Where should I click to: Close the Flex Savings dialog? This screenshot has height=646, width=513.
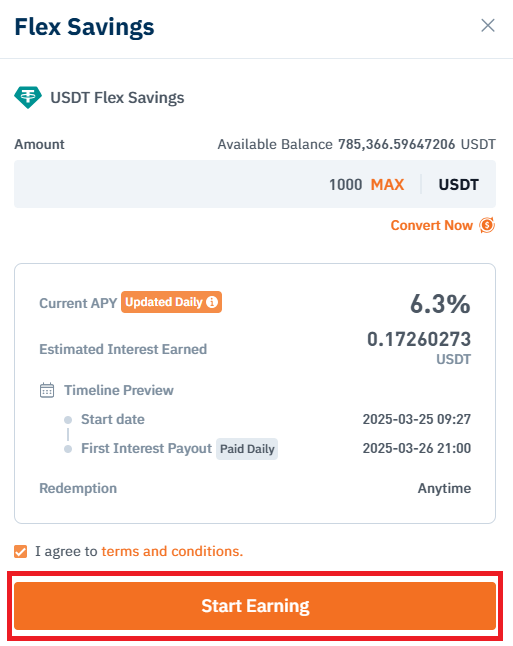488,26
